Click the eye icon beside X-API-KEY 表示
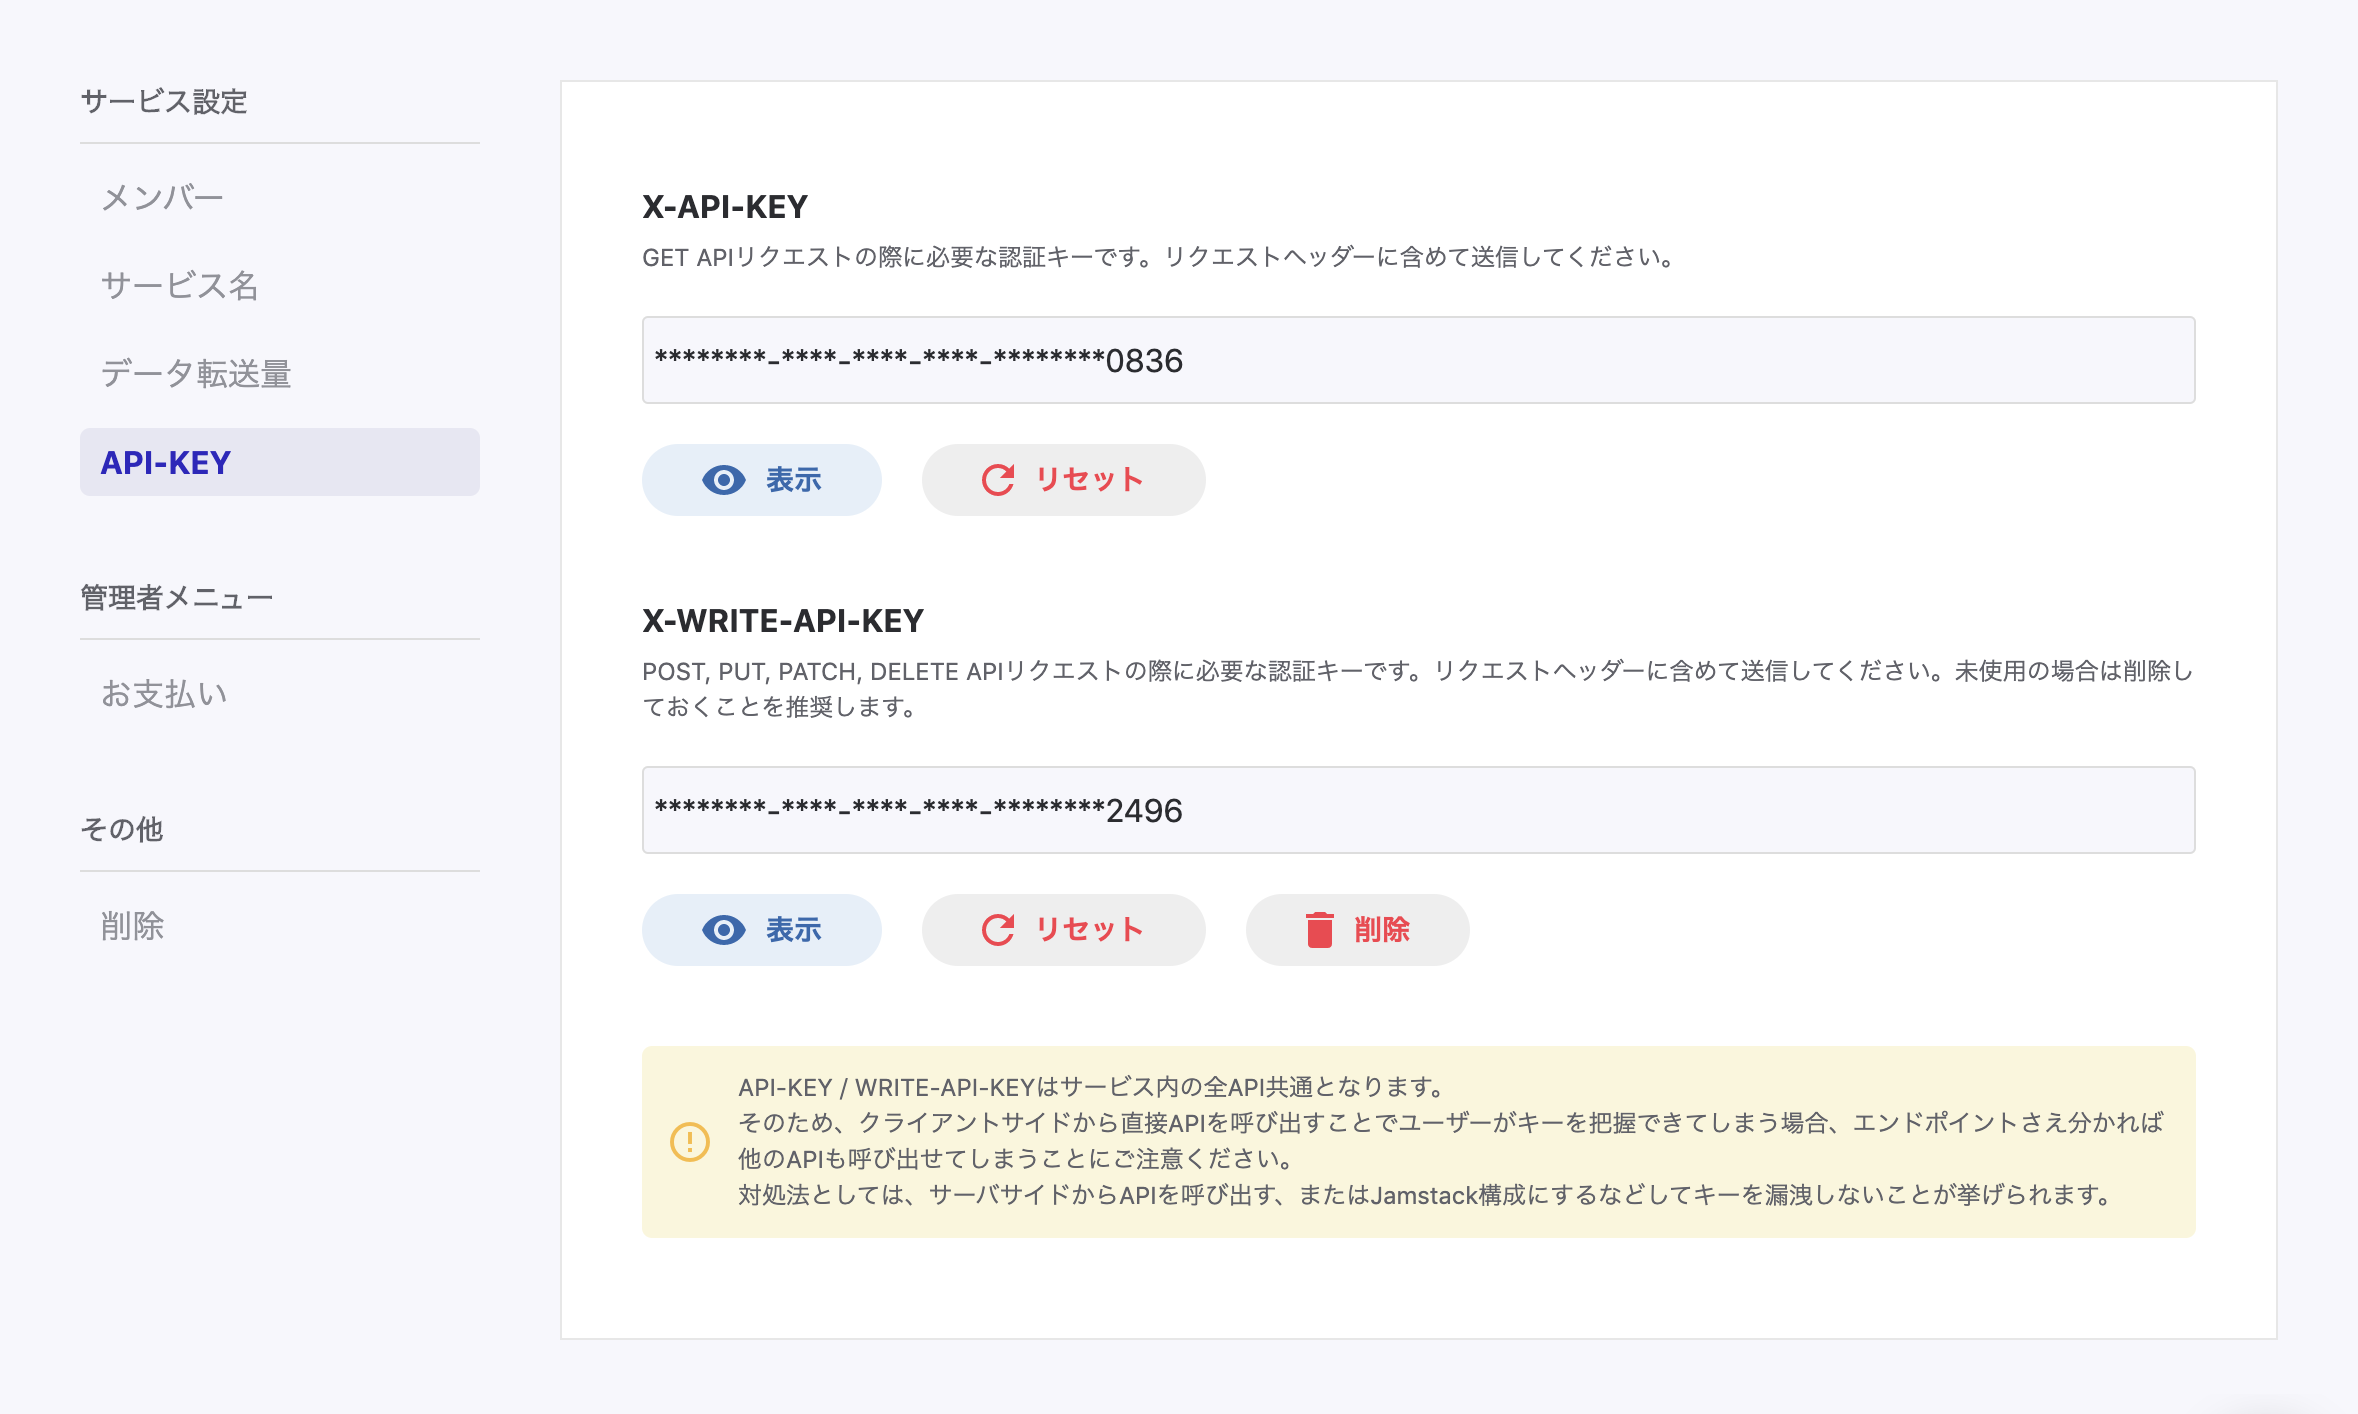The width and height of the screenshot is (2358, 1414). [723, 480]
